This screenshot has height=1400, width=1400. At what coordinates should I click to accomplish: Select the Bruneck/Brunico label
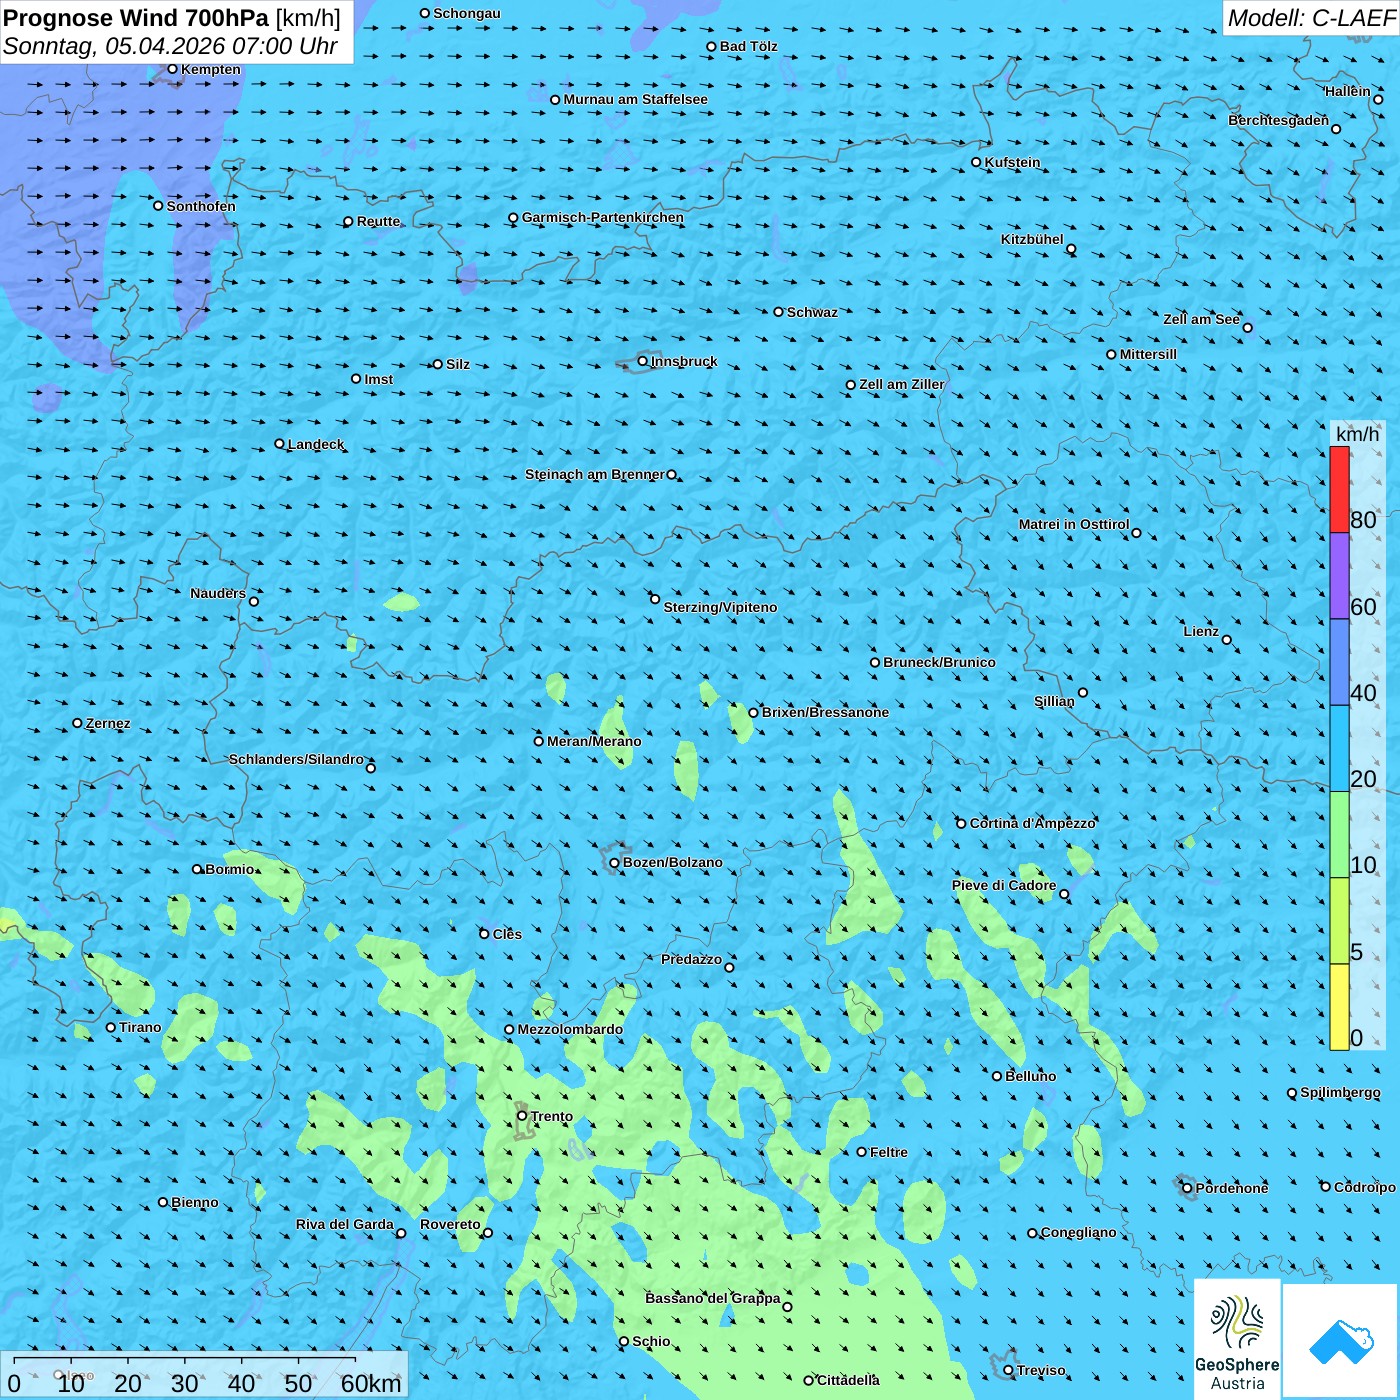939,662
